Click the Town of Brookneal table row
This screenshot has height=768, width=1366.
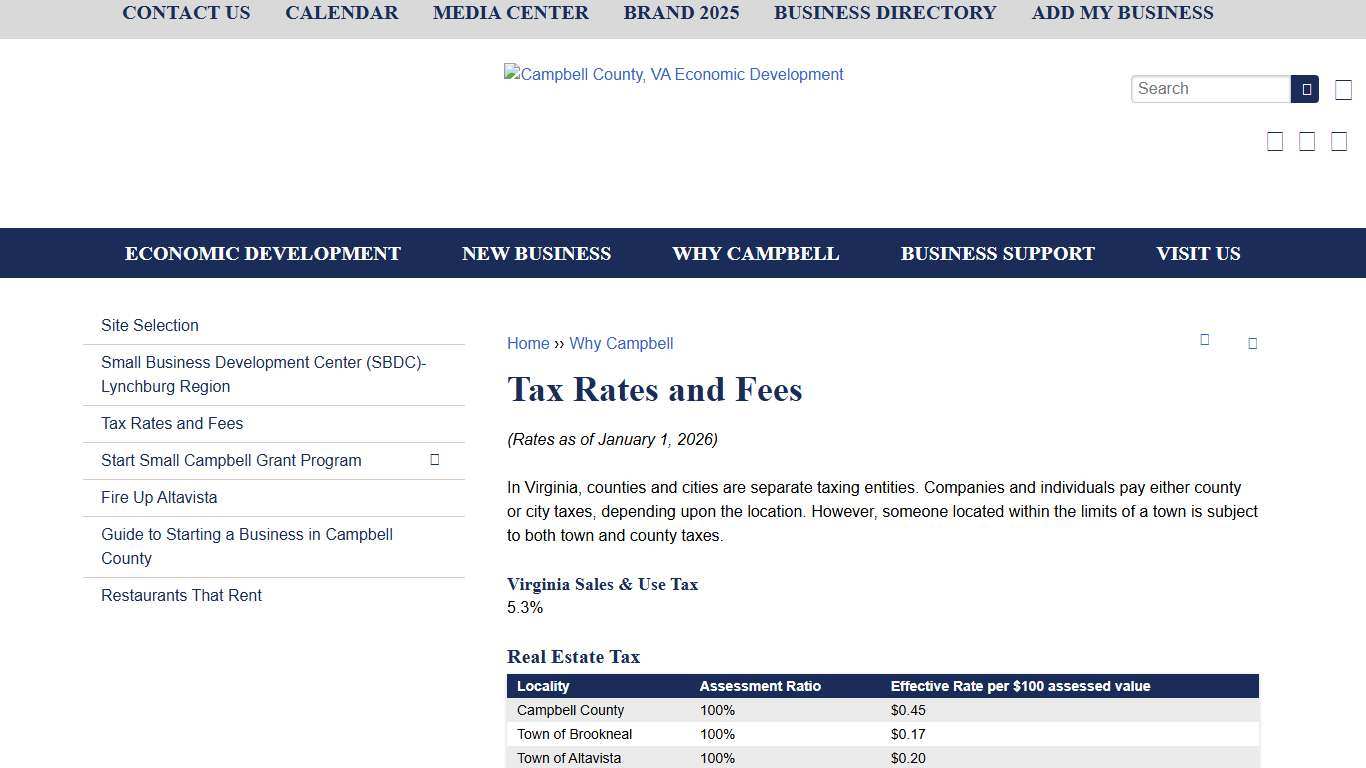700,734
